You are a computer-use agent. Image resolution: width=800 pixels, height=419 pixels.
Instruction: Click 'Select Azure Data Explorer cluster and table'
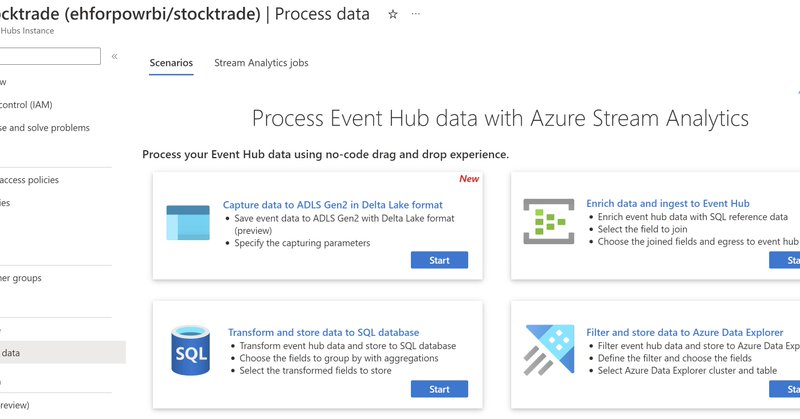pyautogui.click(x=687, y=371)
